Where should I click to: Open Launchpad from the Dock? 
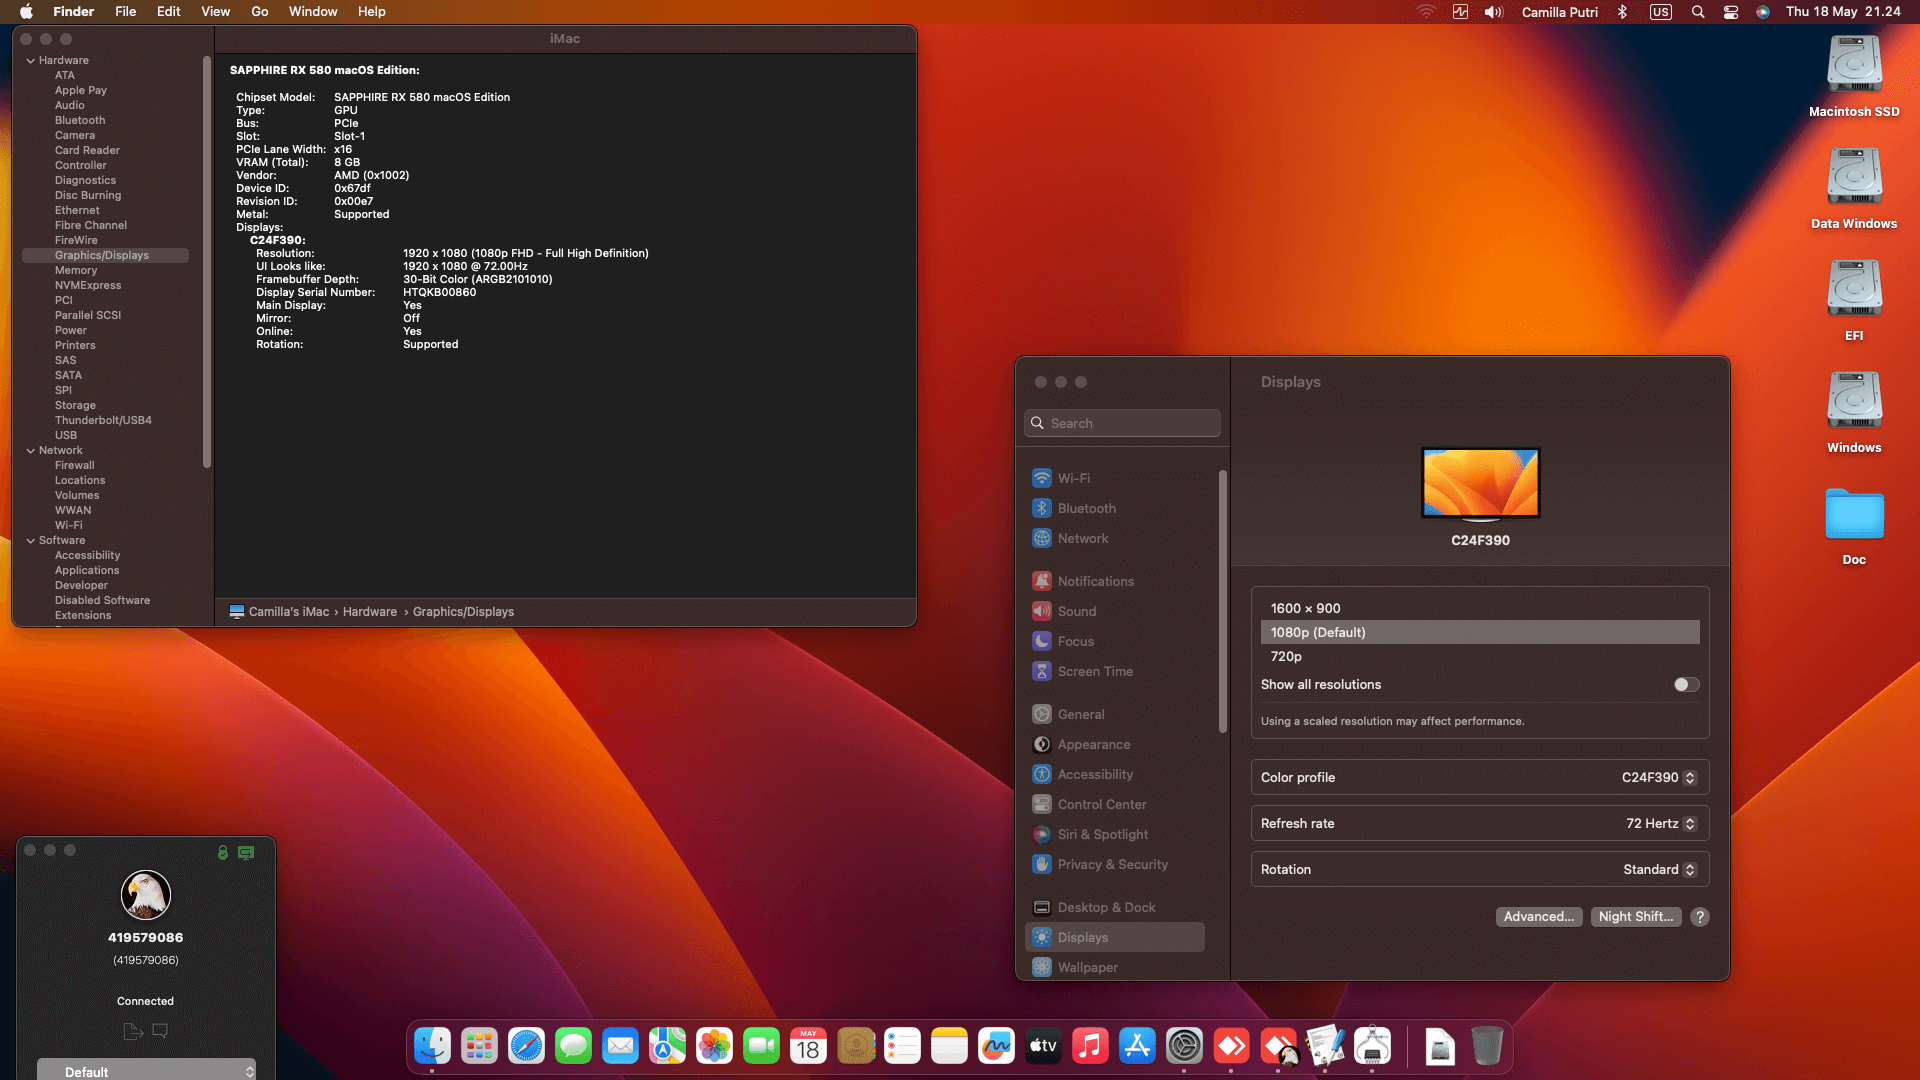coord(479,1046)
